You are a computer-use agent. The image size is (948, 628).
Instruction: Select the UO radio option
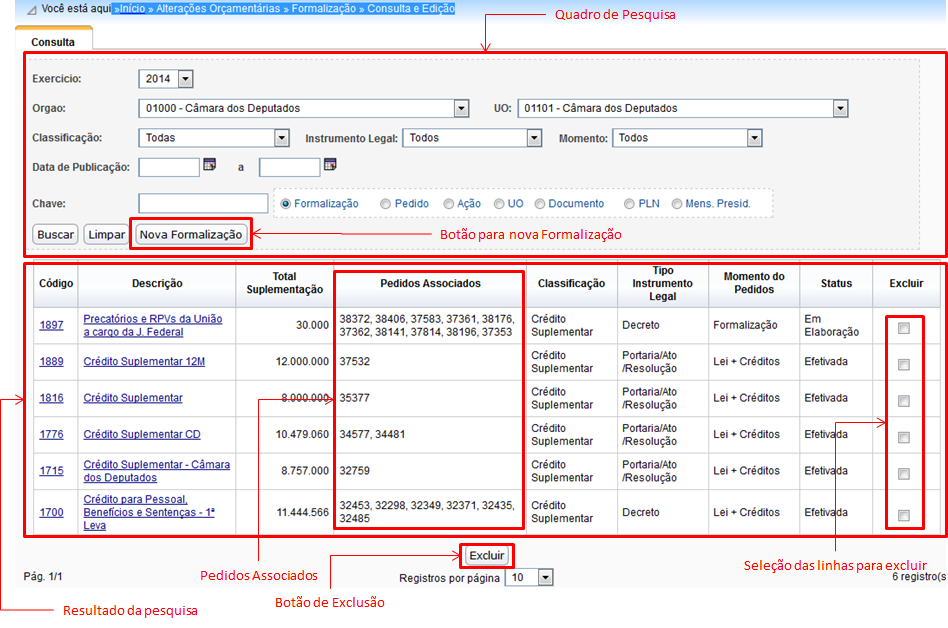(x=499, y=204)
